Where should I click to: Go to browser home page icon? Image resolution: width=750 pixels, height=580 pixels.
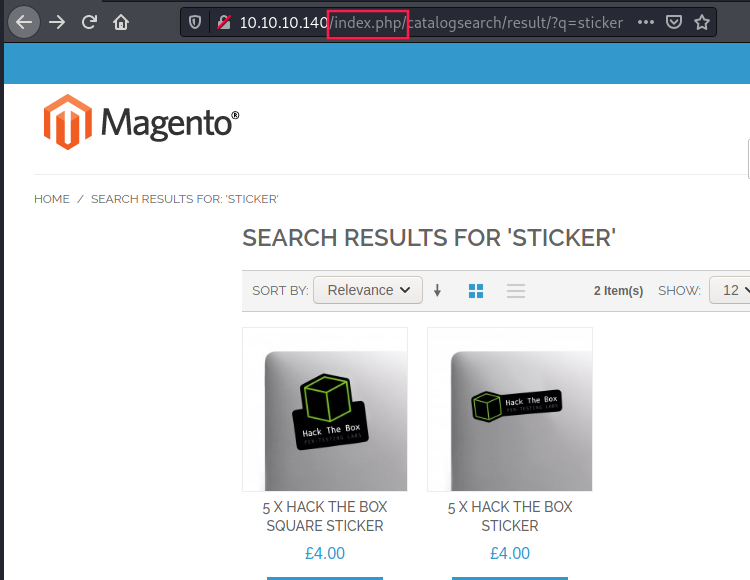click(121, 21)
